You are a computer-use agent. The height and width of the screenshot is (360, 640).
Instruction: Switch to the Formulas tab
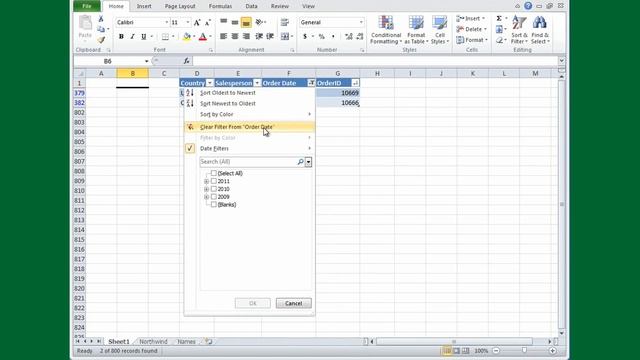pos(220,6)
